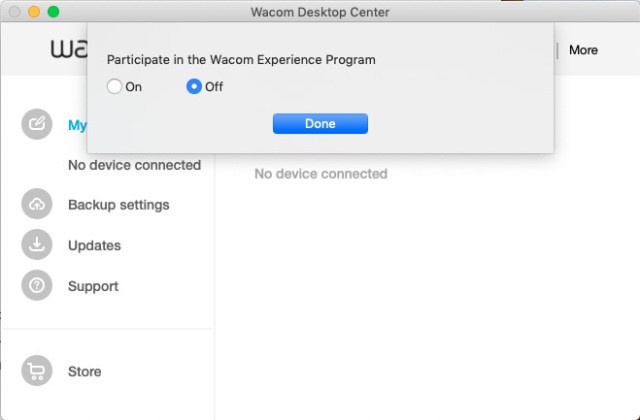The width and height of the screenshot is (640, 420).
Task: Select the Off radio button
Action: [x=194, y=87]
